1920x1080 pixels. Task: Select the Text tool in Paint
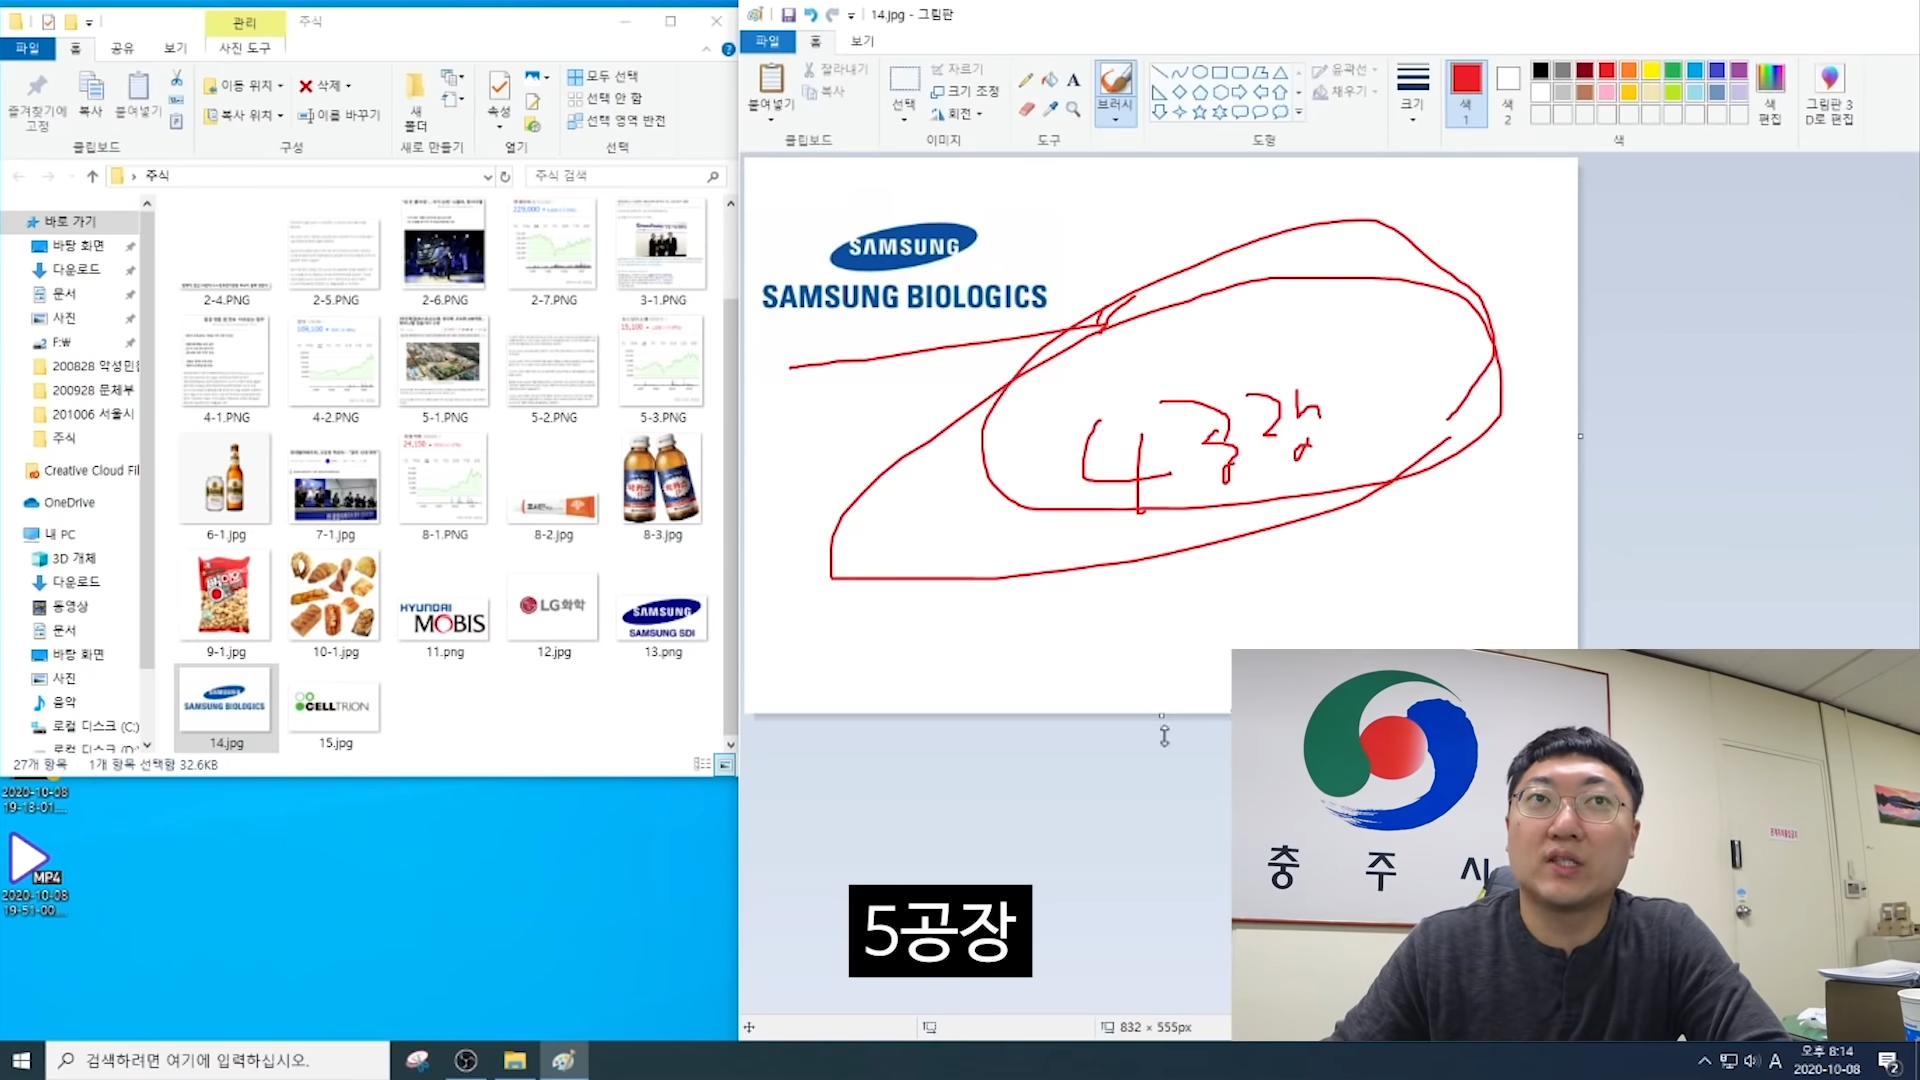pos(1073,80)
